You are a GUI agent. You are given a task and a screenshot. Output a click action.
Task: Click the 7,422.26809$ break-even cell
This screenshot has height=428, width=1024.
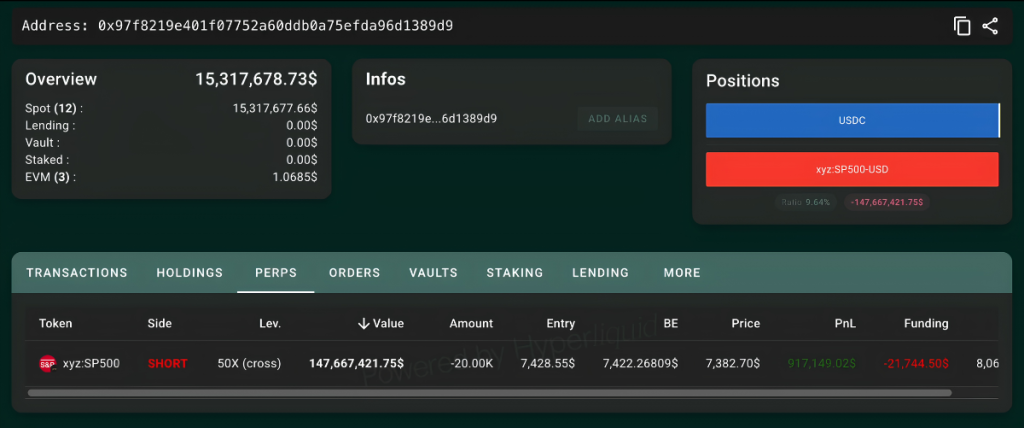640,363
